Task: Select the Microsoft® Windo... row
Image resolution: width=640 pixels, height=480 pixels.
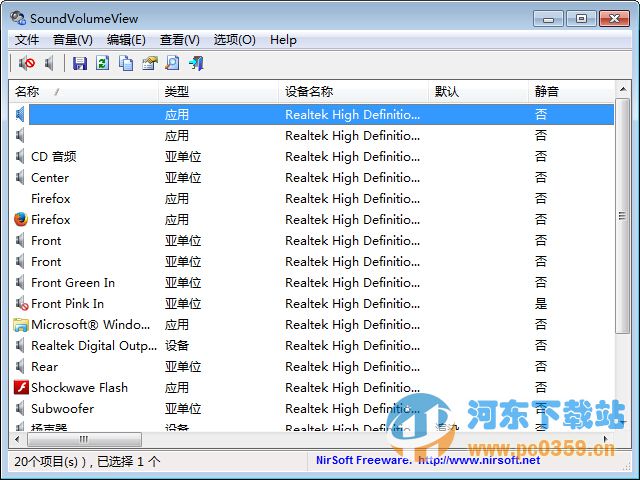Action: click(x=312, y=324)
